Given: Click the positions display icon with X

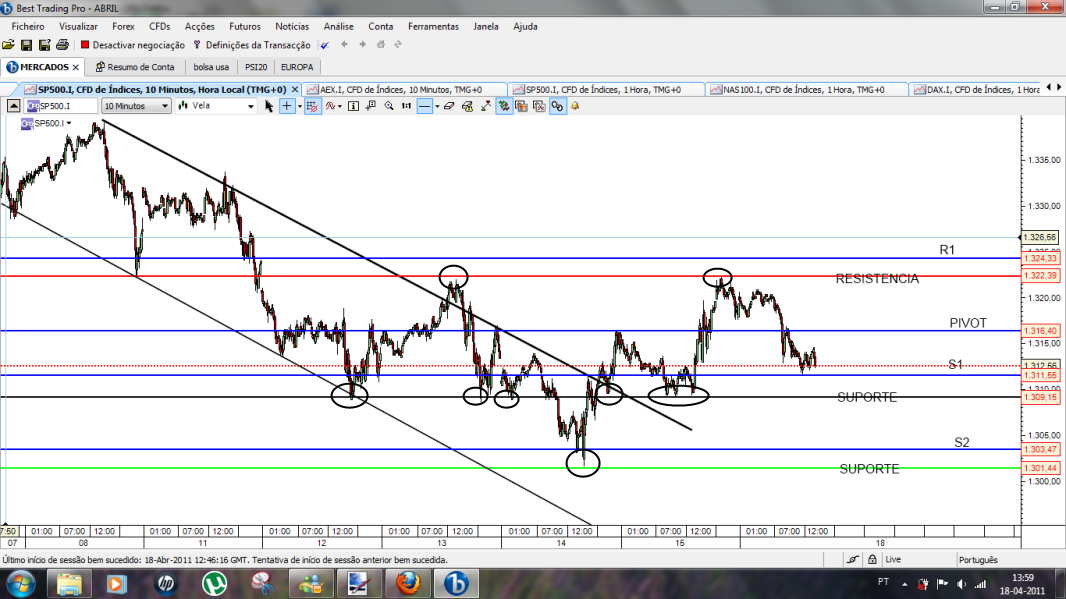Looking at the screenshot, I should (539, 106).
